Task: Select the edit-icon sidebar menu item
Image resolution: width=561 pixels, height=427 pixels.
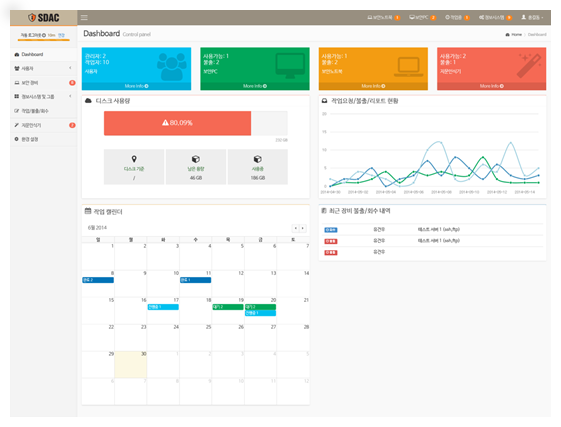Action: [43, 111]
